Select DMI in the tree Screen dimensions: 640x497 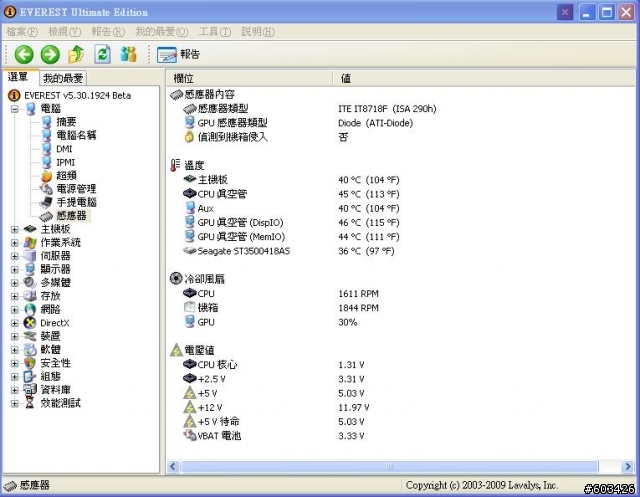click(64, 149)
